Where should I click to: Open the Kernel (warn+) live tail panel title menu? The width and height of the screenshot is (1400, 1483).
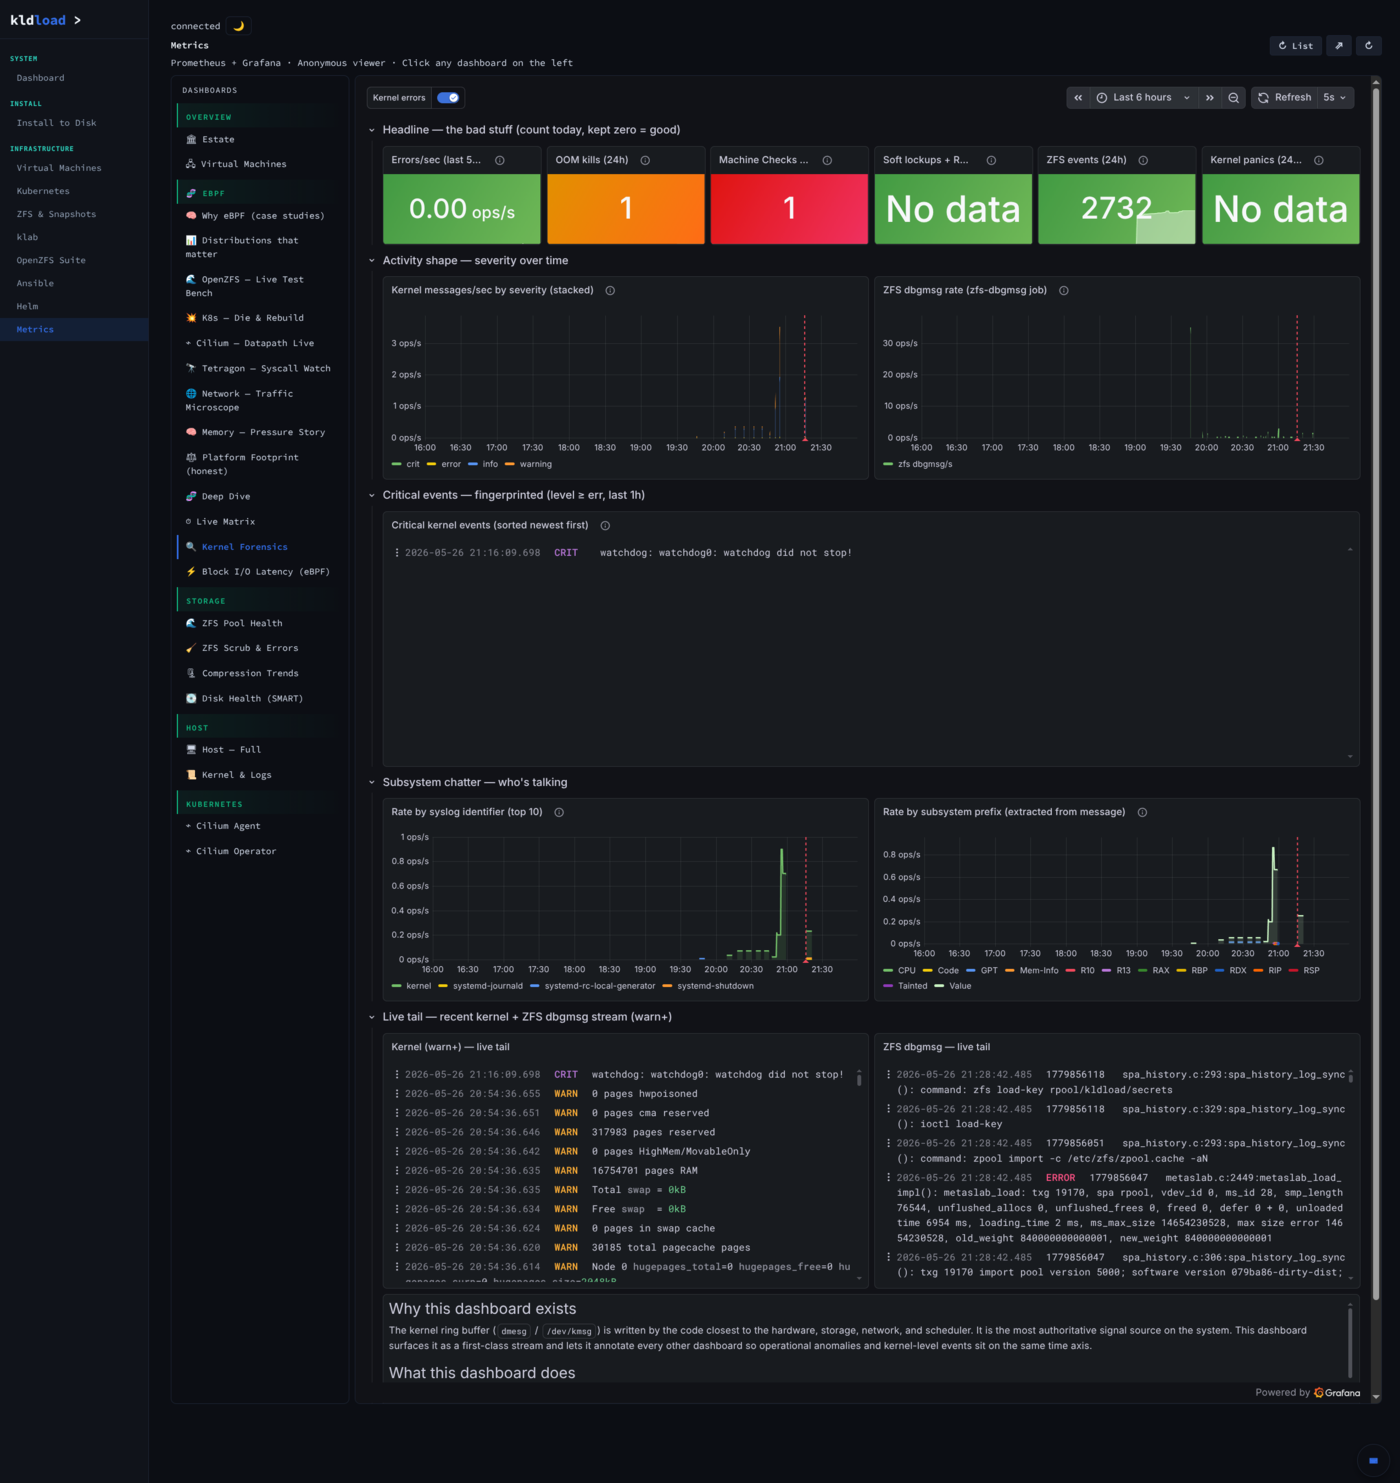(x=450, y=1048)
